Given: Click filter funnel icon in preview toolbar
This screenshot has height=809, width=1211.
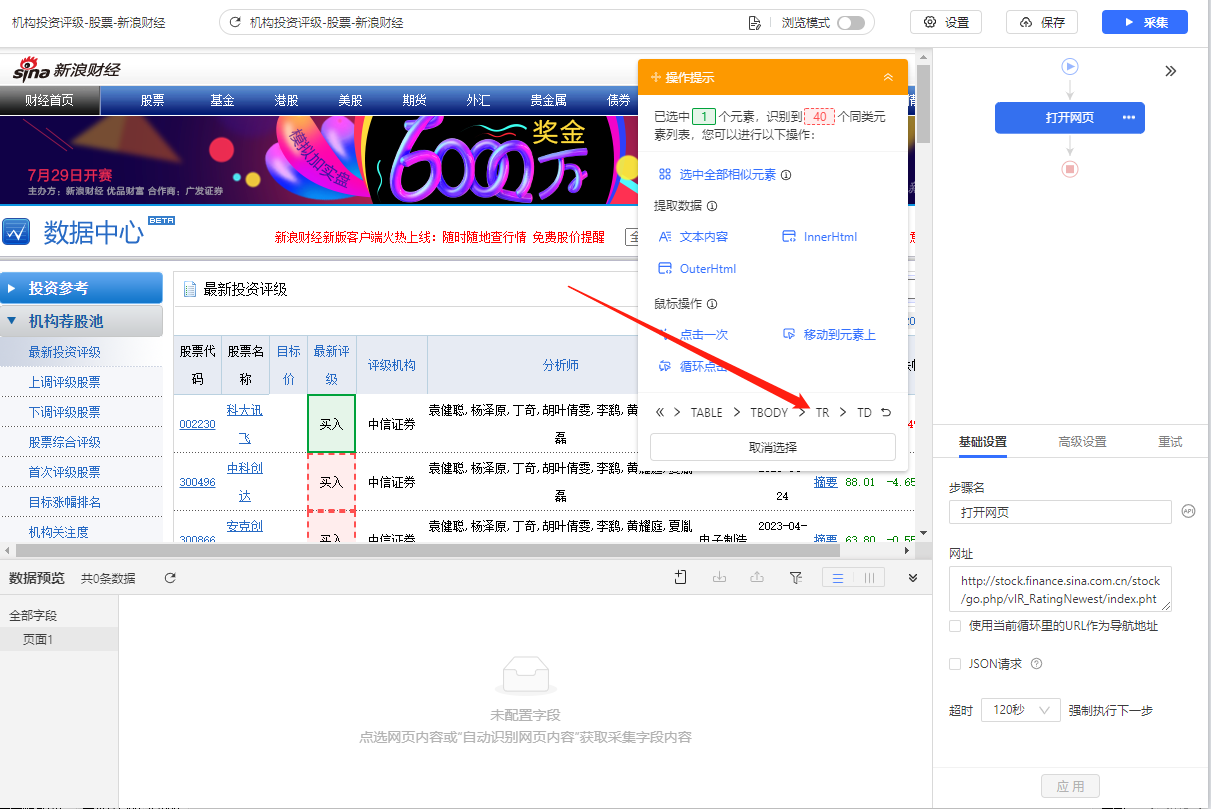Looking at the screenshot, I should point(796,577).
